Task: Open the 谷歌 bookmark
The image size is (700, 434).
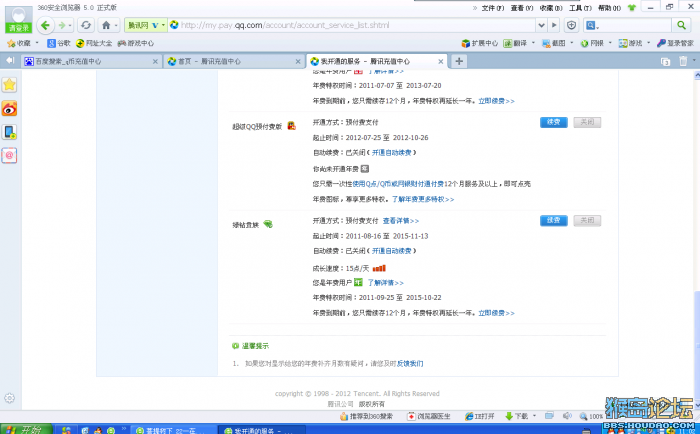Action: click(59, 43)
